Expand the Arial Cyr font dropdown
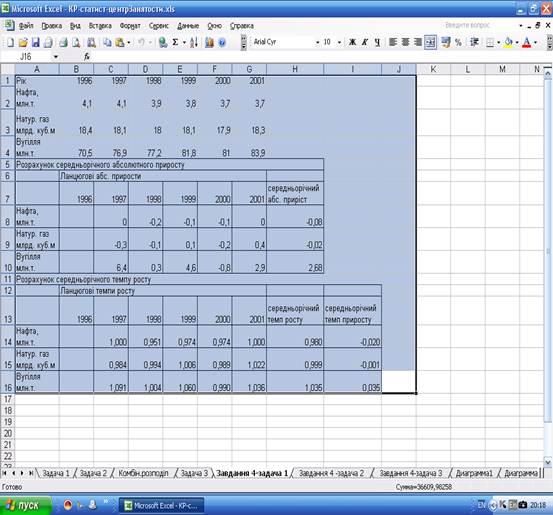The image size is (553, 515). point(317,42)
